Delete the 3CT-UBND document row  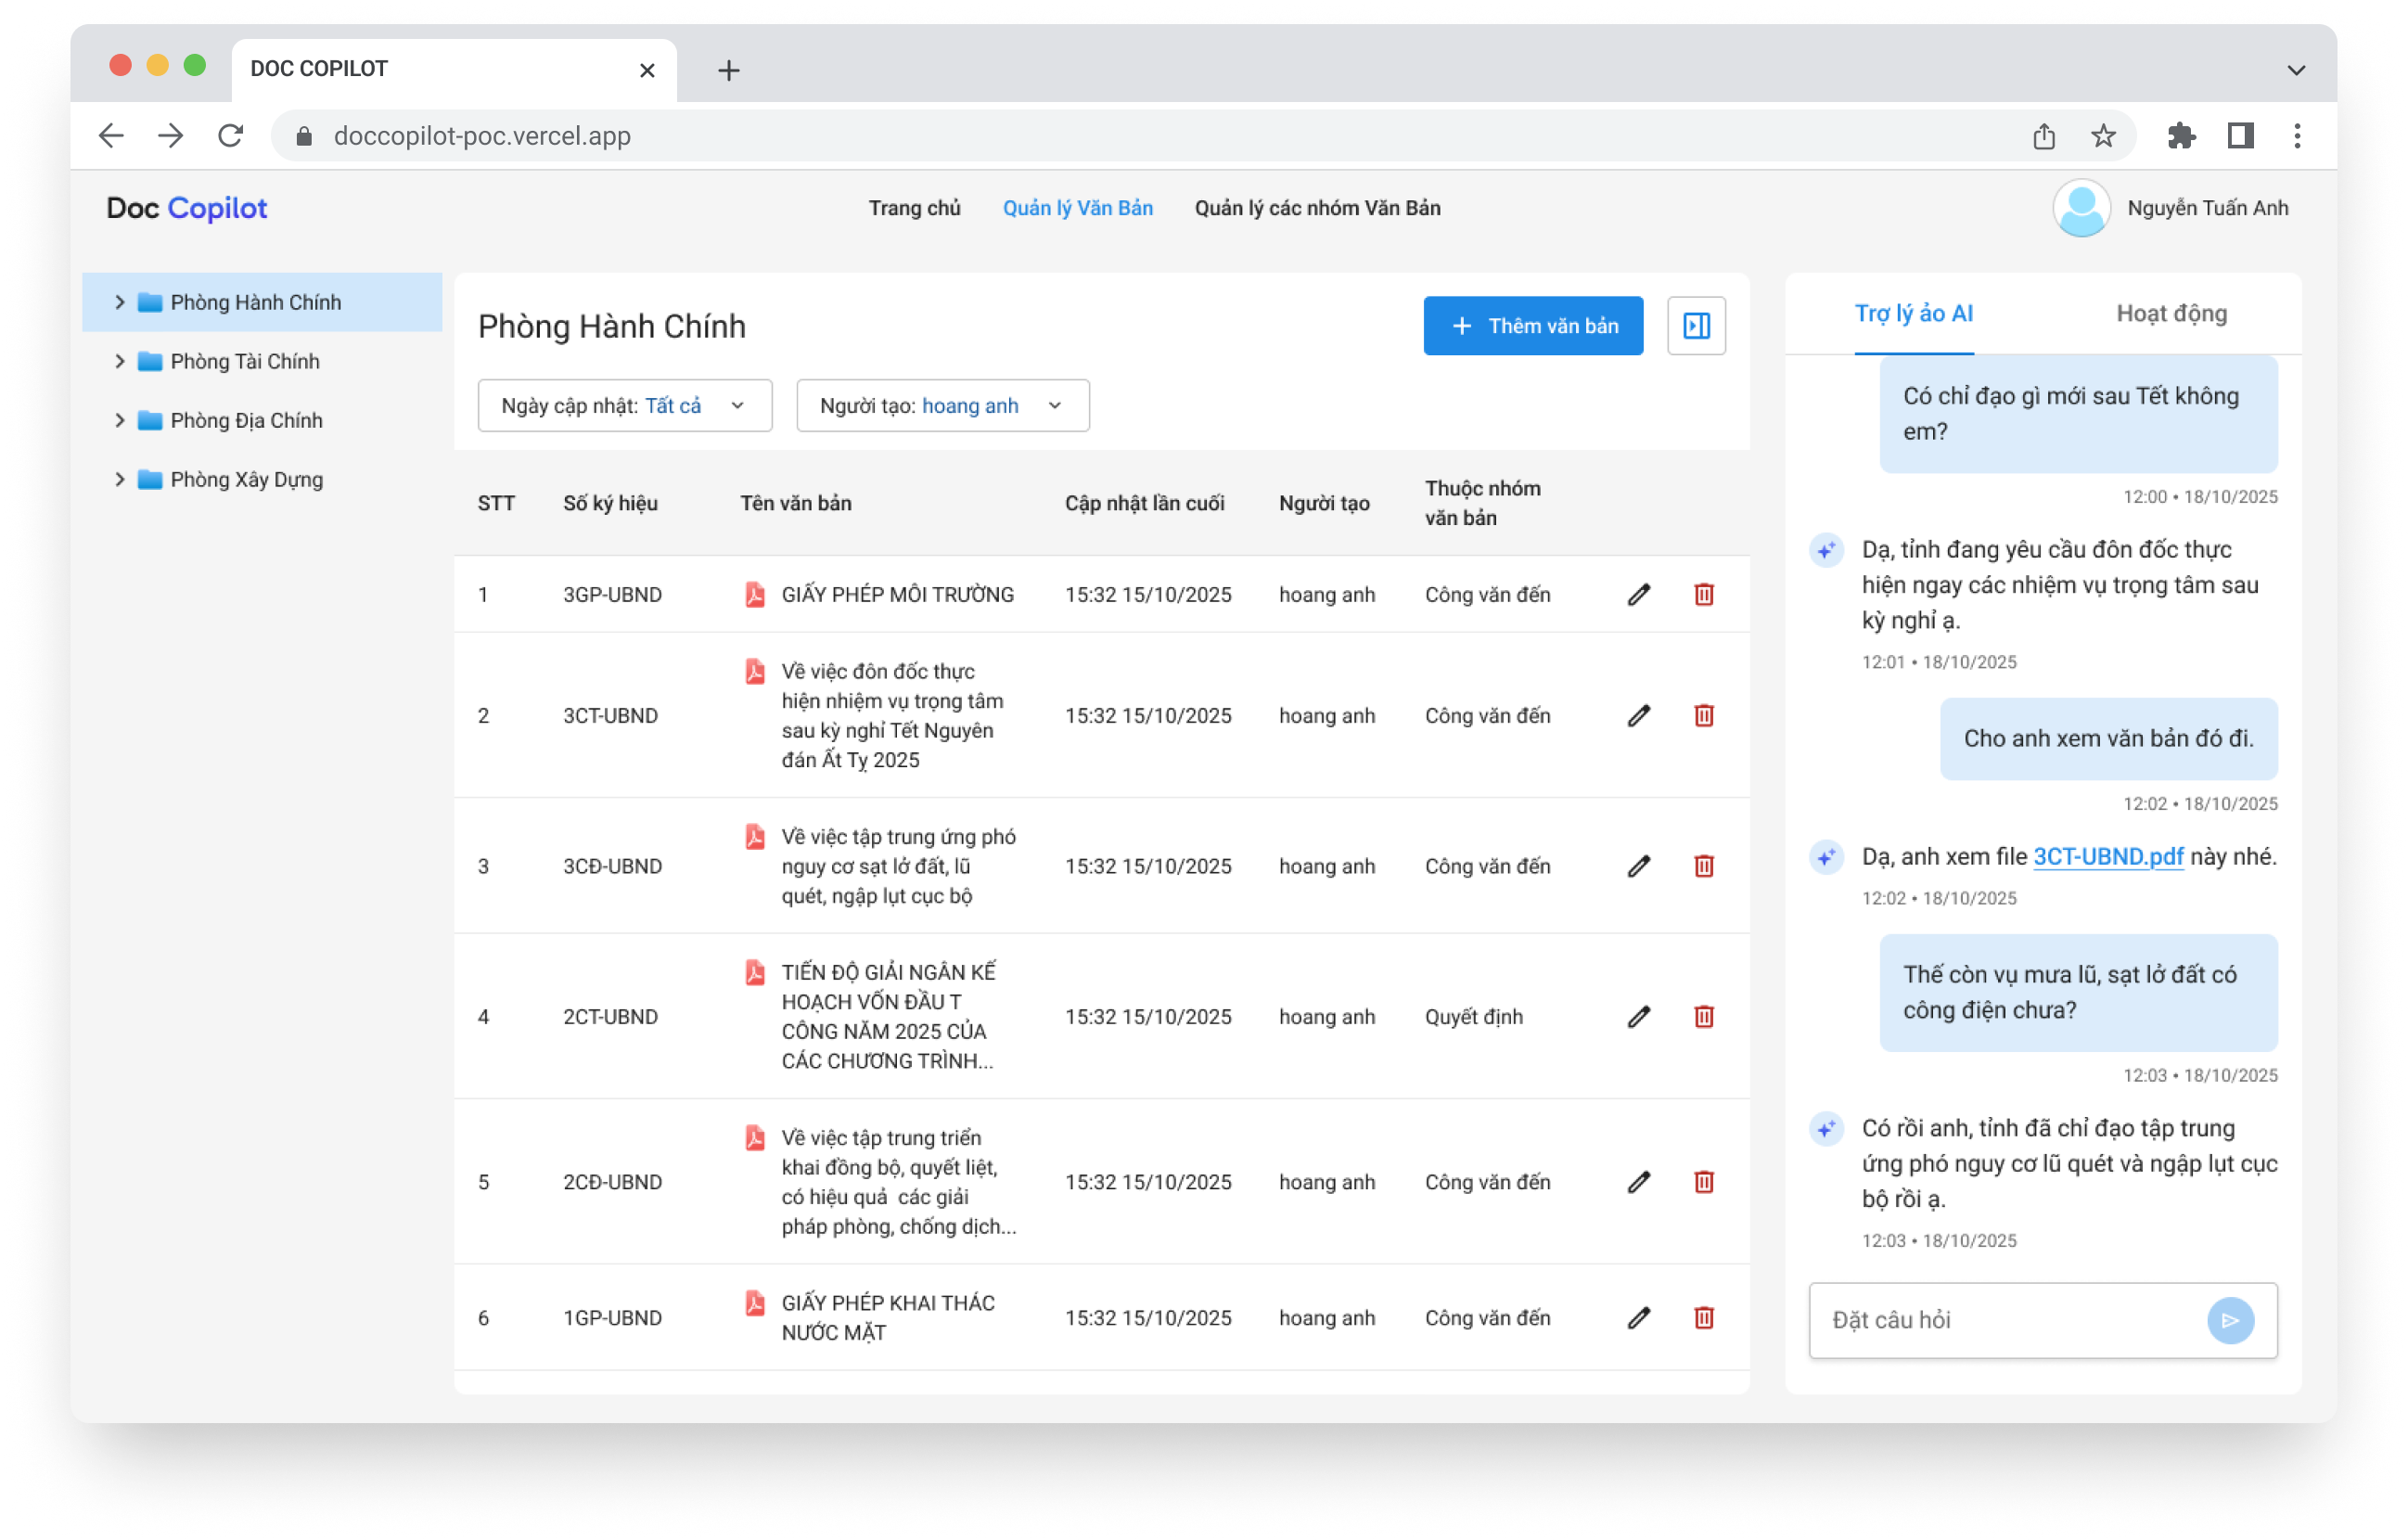[x=1704, y=716]
